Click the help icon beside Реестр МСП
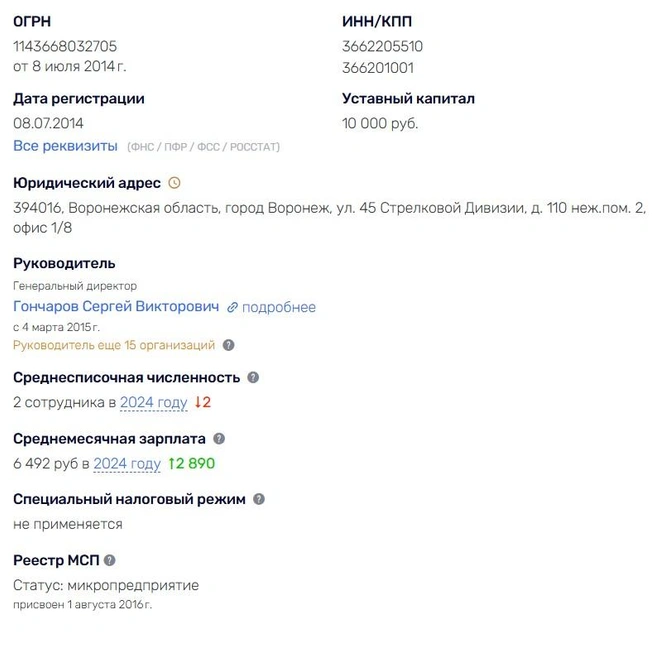The height and width of the screenshot is (653, 656). click(110, 560)
